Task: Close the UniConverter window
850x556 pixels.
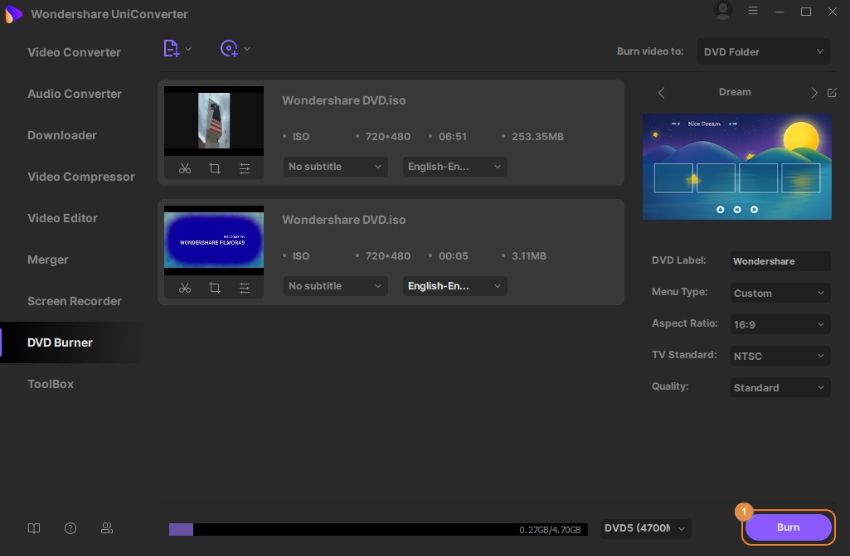Action: pyautogui.click(x=832, y=11)
